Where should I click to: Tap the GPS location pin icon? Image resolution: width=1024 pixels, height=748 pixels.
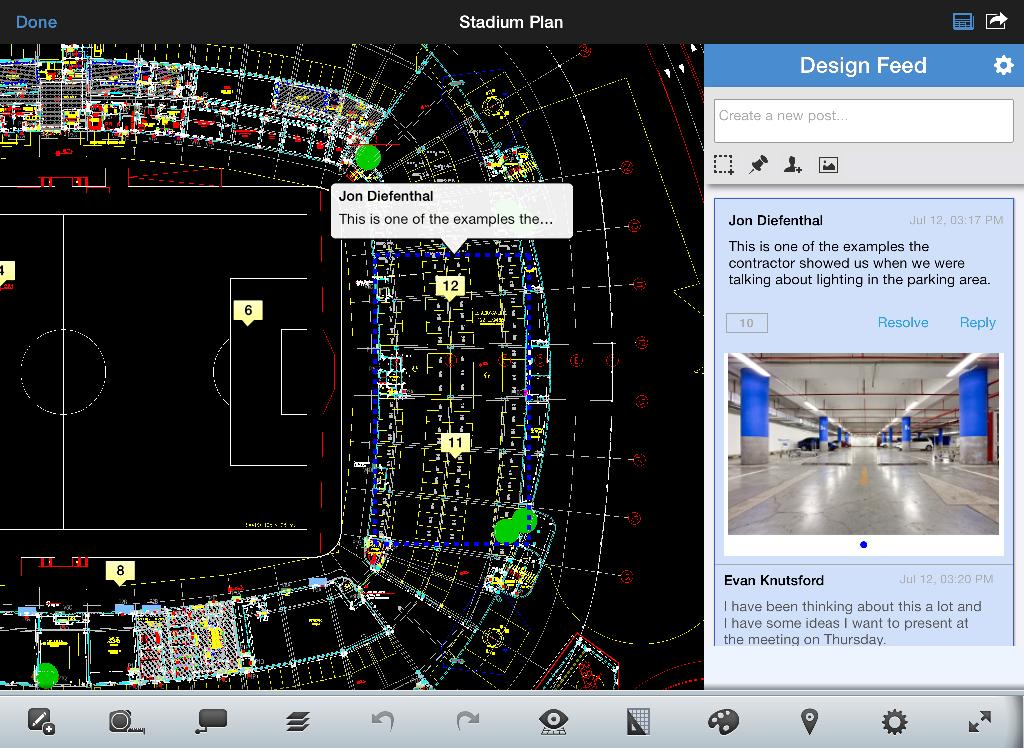(x=809, y=720)
